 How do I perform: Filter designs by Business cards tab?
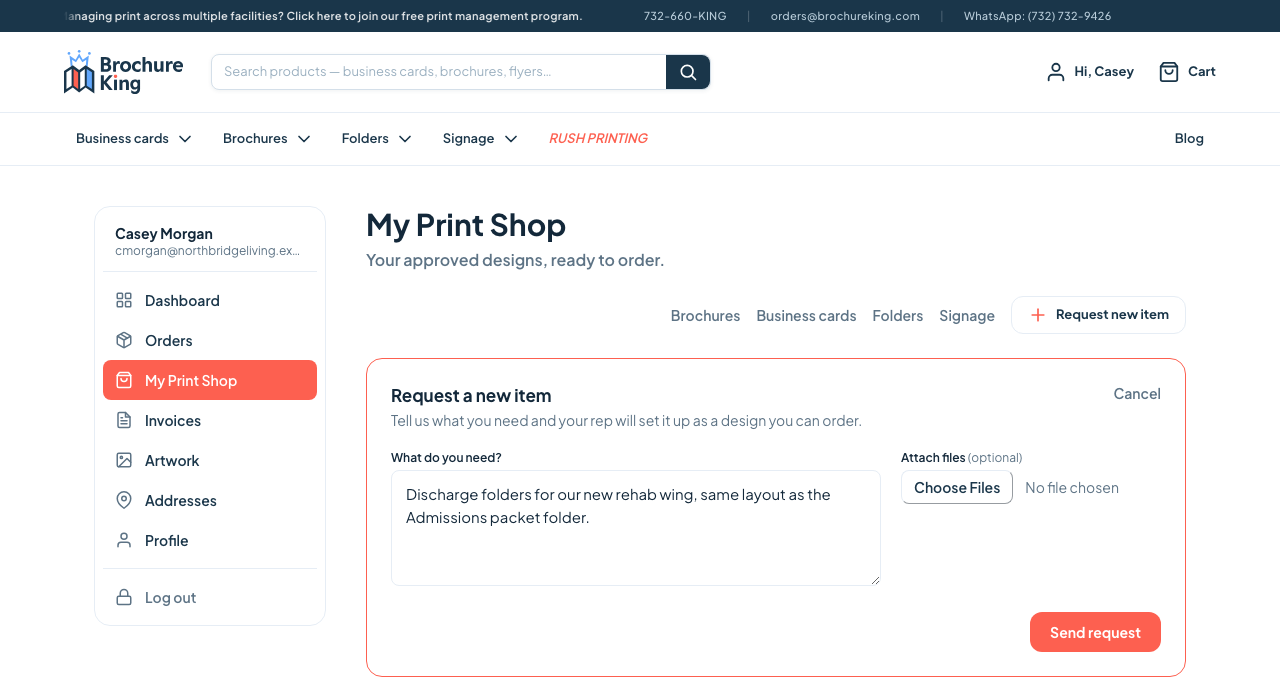(x=806, y=315)
